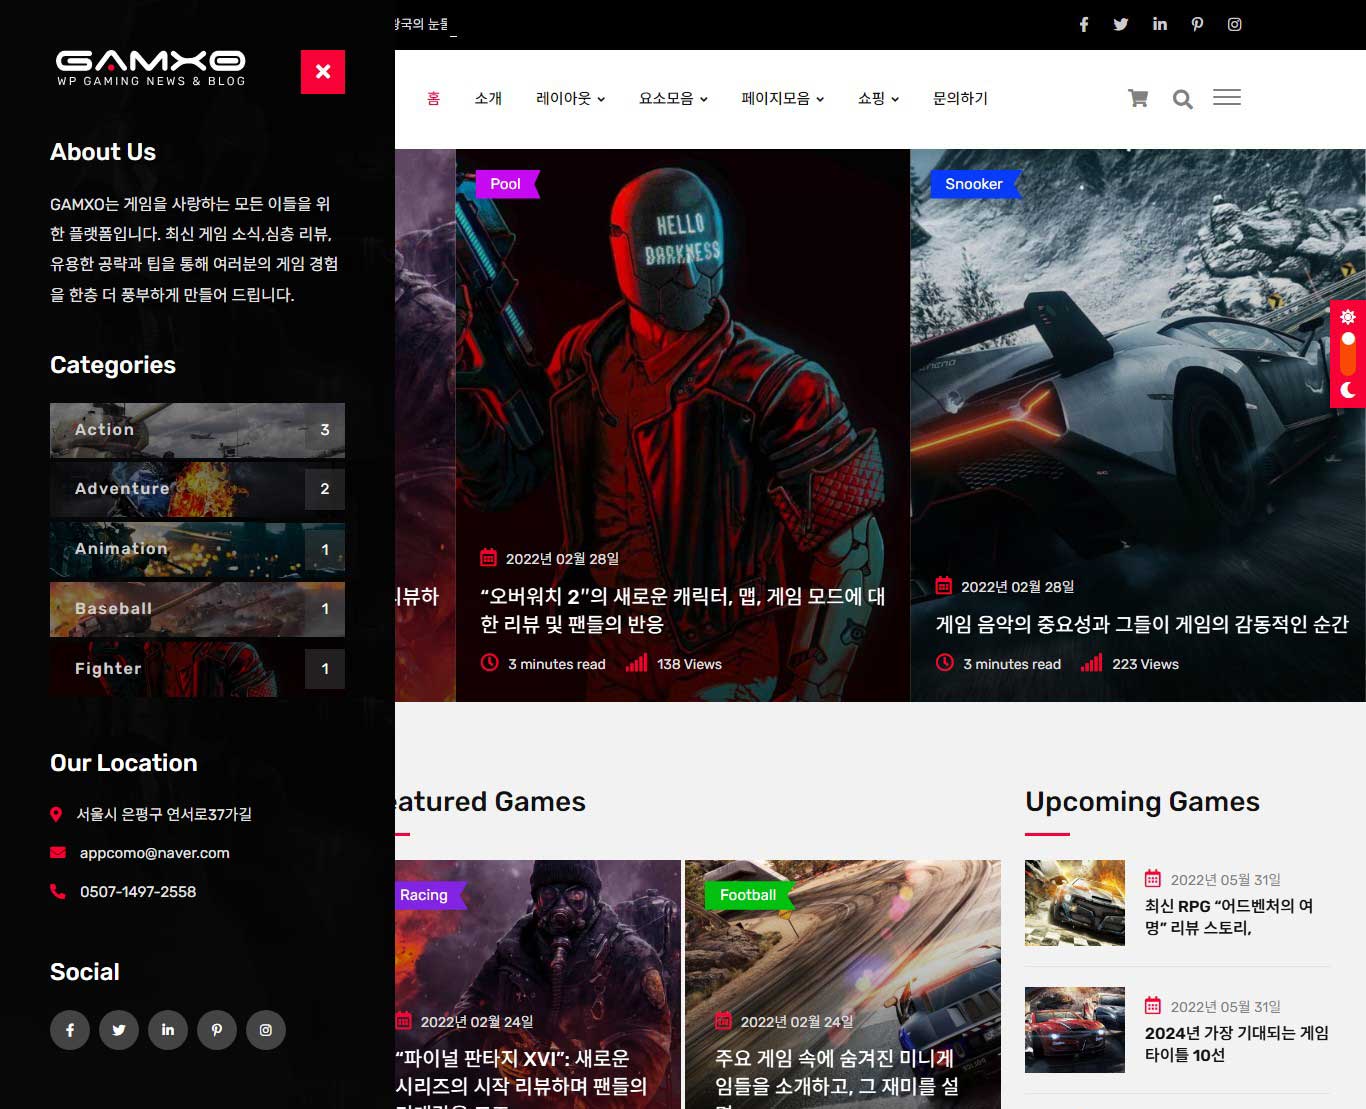The height and width of the screenshot is (1109, 1366).
Task: Click the Twitter circle in the Social section
Action: pos(119,1030)
